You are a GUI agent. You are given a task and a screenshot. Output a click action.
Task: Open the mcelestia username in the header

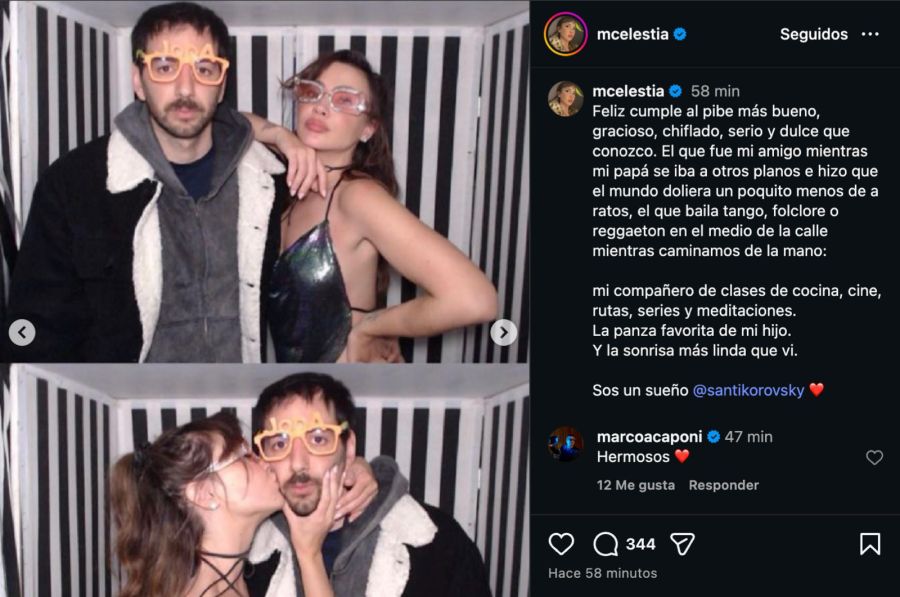(630, 34)
